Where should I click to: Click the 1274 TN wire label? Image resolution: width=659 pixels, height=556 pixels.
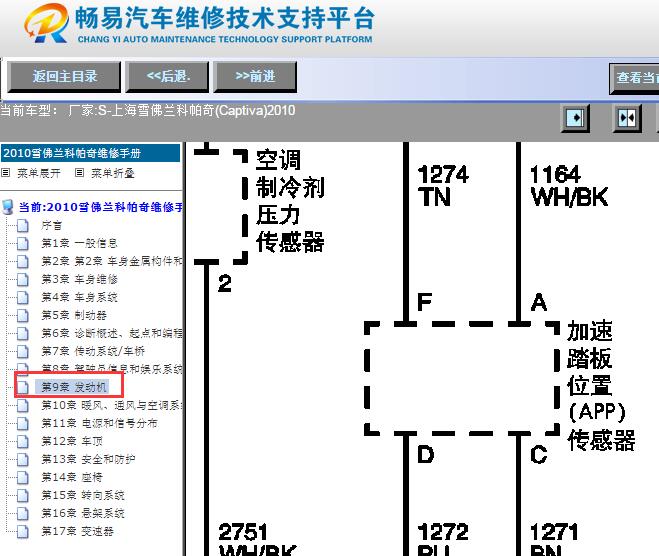click(x=443, y=186)
